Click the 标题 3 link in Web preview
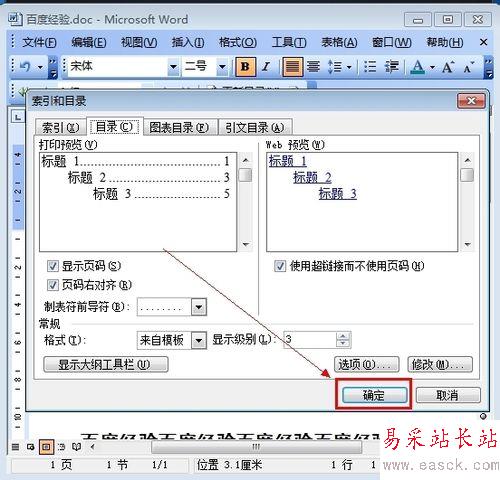This screenshot has width=500, height=480. pos(338,194)
